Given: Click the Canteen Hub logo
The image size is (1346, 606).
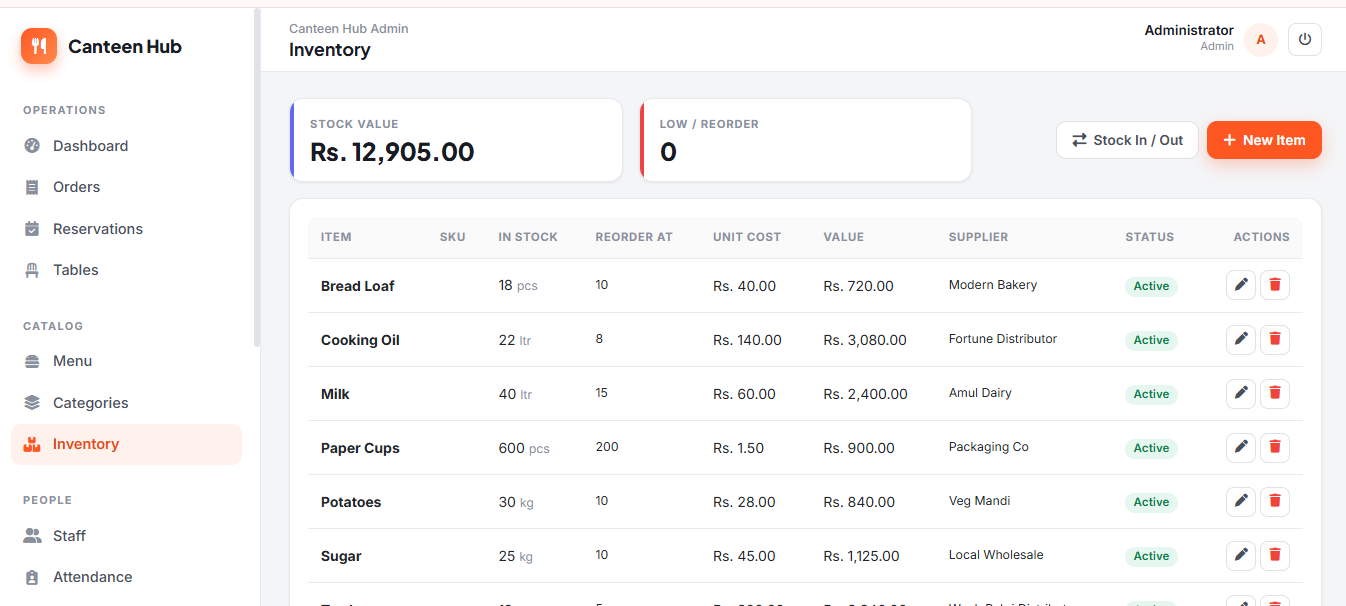Looking at the screenshot, I should (39, 46).
